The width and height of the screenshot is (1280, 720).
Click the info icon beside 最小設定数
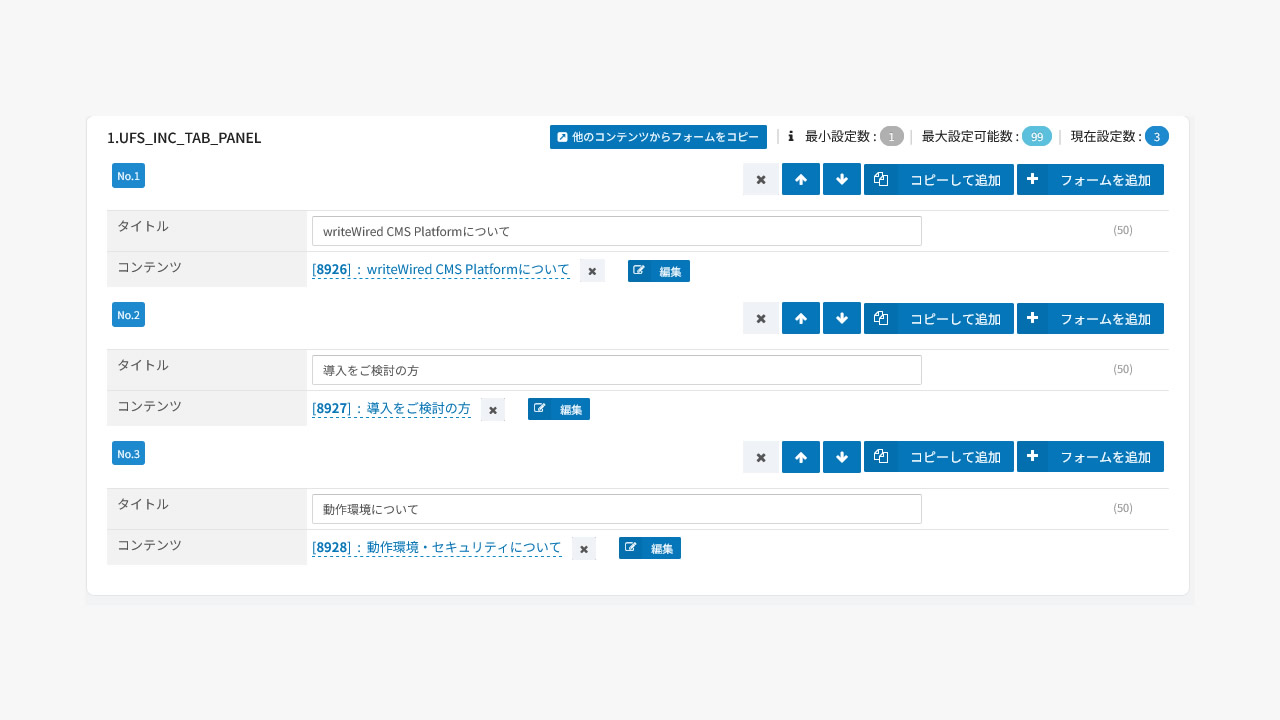(791, 137)
